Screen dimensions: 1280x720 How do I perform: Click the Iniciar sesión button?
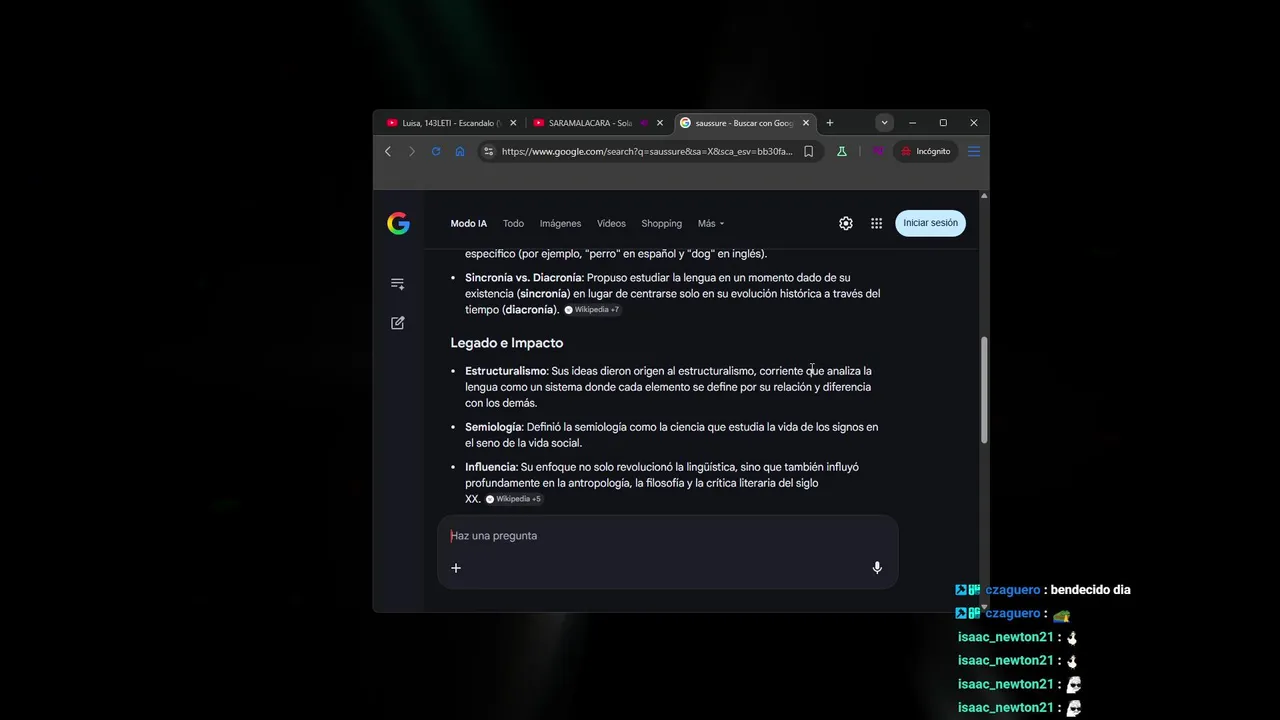pos(930,223)
